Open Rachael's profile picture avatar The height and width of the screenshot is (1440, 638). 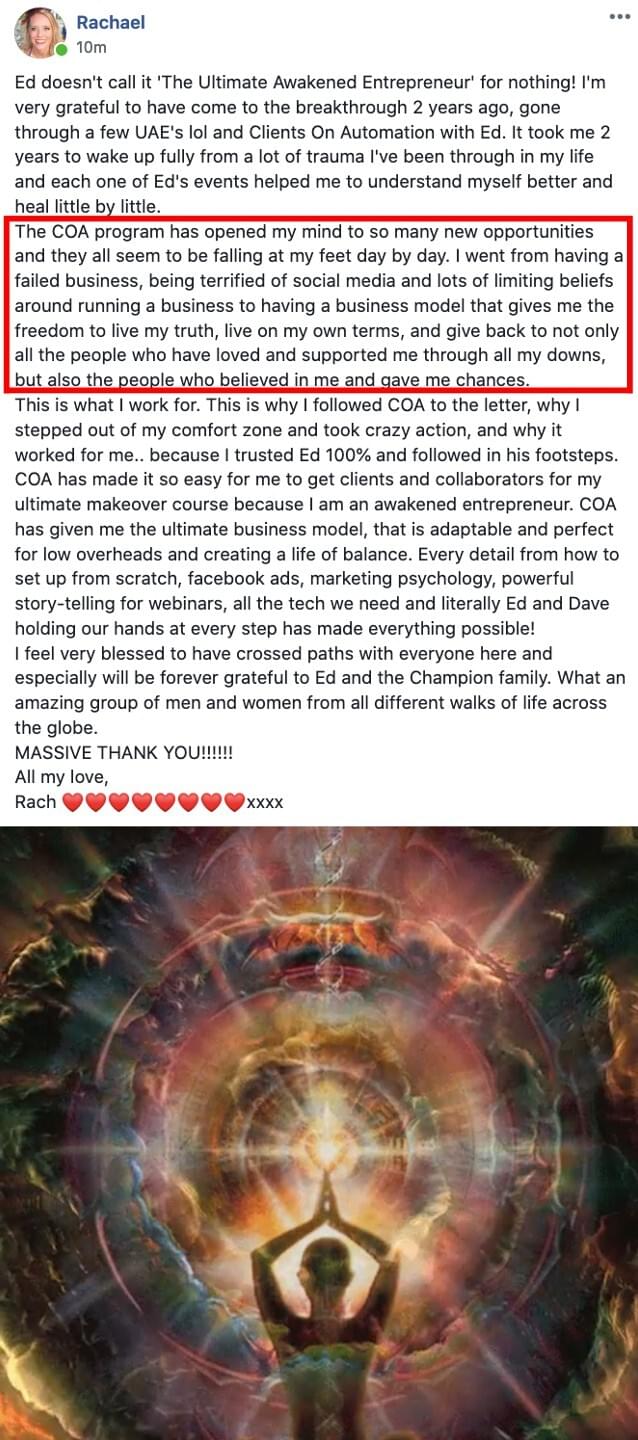pyautogui.click(x=40, y=34)
